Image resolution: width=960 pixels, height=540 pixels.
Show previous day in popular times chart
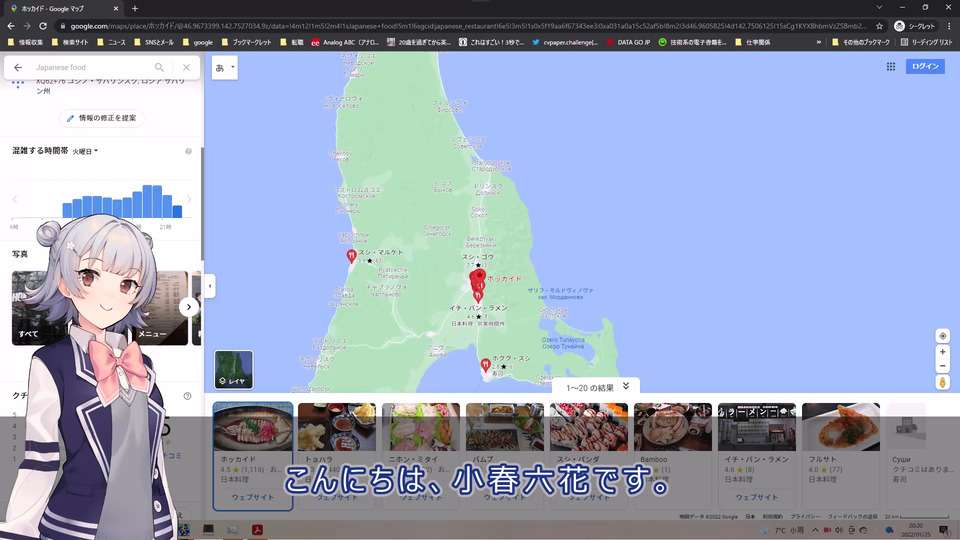(15, 199)
